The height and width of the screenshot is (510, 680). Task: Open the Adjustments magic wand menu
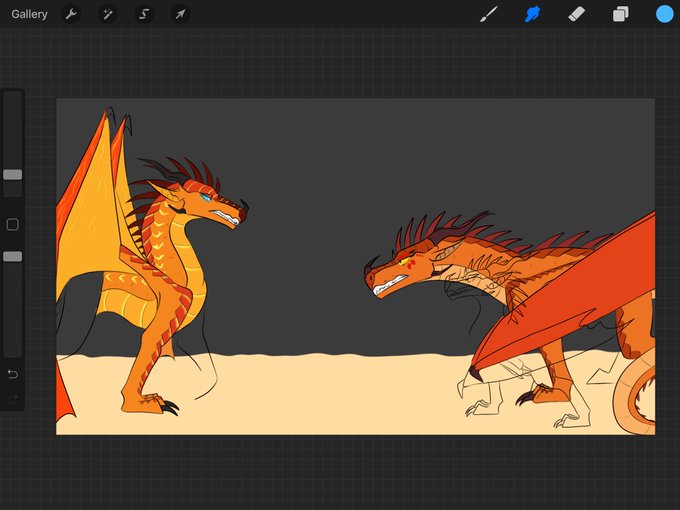pyautogui.click(x=107, y=14)
